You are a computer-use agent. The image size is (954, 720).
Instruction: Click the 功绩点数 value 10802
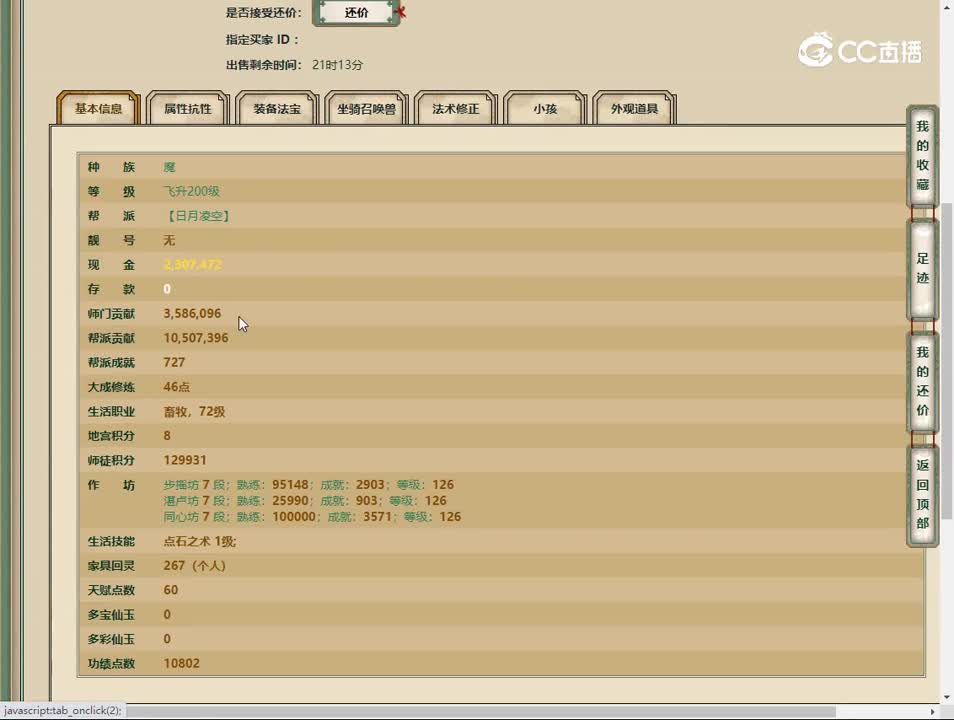coord(181,663)
